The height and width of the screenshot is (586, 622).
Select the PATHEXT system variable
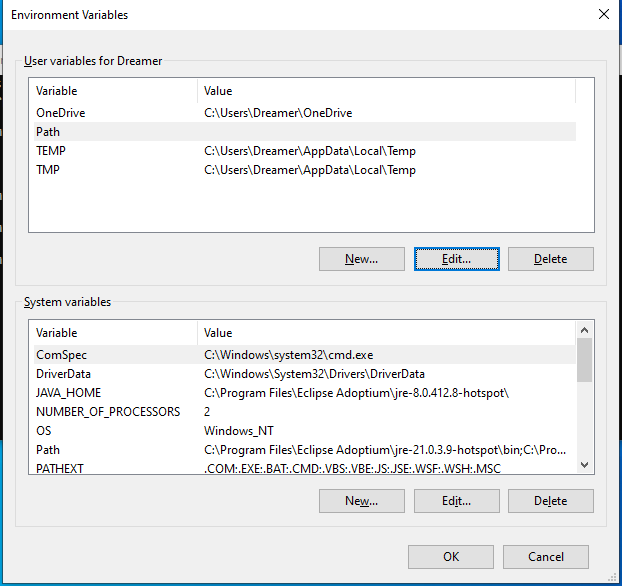305,468
